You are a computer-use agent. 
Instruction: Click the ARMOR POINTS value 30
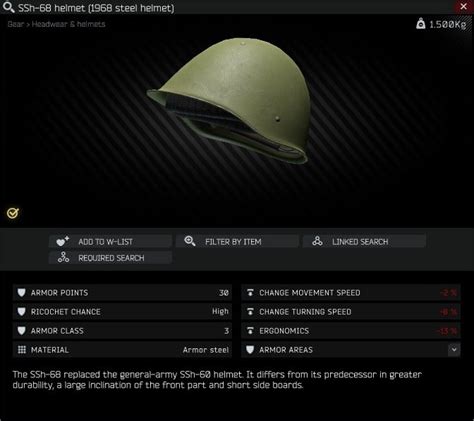coord(224,293)
